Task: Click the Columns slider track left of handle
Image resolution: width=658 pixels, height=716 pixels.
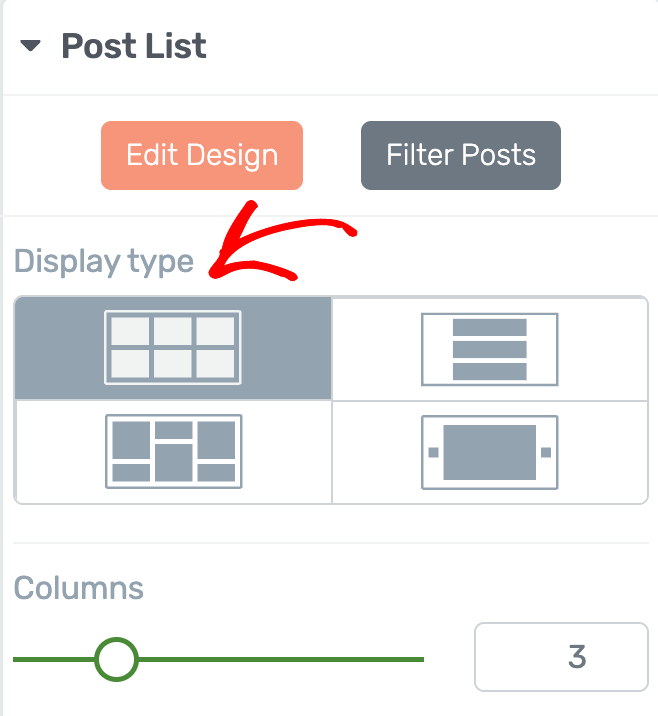Action: [x=54, y=659]
